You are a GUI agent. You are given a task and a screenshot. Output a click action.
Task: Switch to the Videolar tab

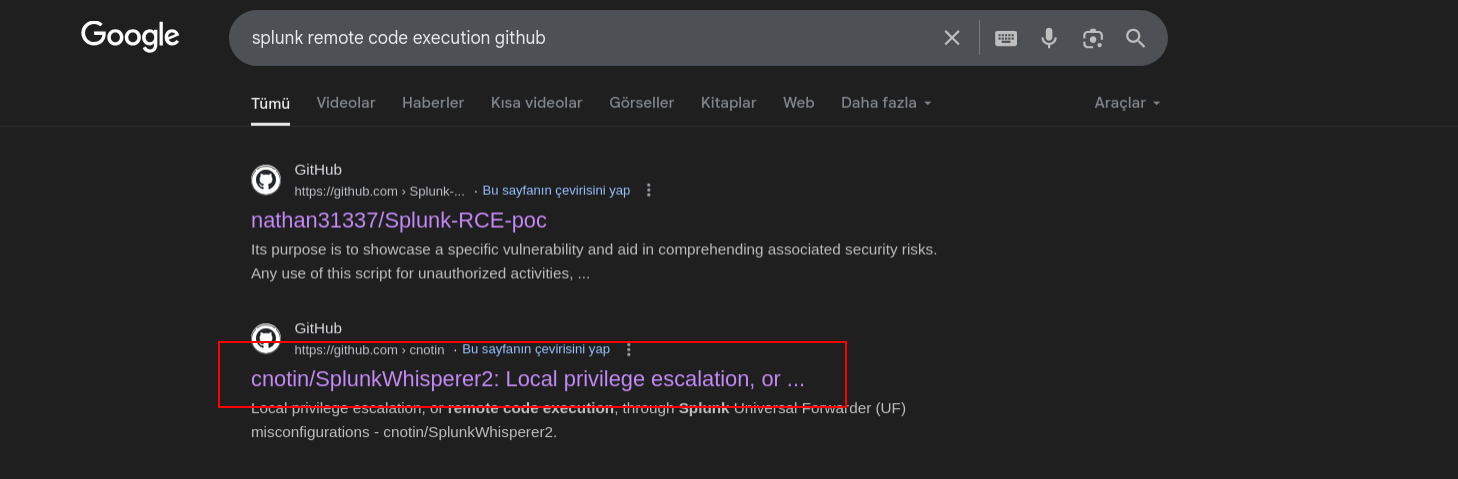(x=346, y=103)
